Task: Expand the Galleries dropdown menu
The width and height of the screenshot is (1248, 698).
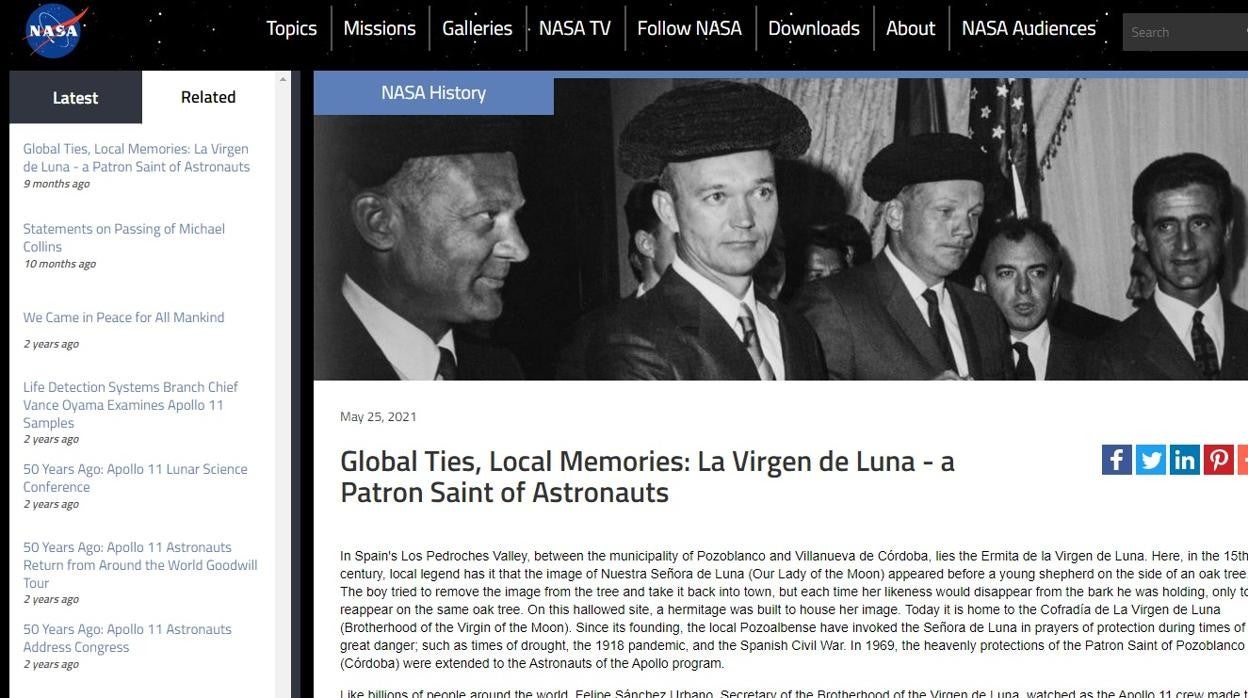Action: (477, 29)
